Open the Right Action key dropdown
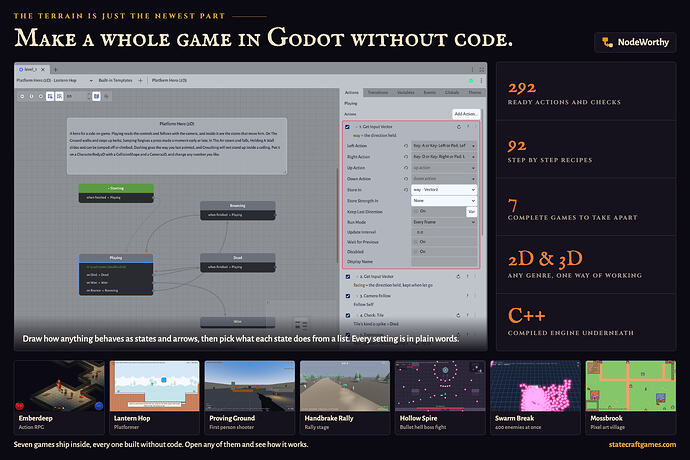 tap(444, 157)
